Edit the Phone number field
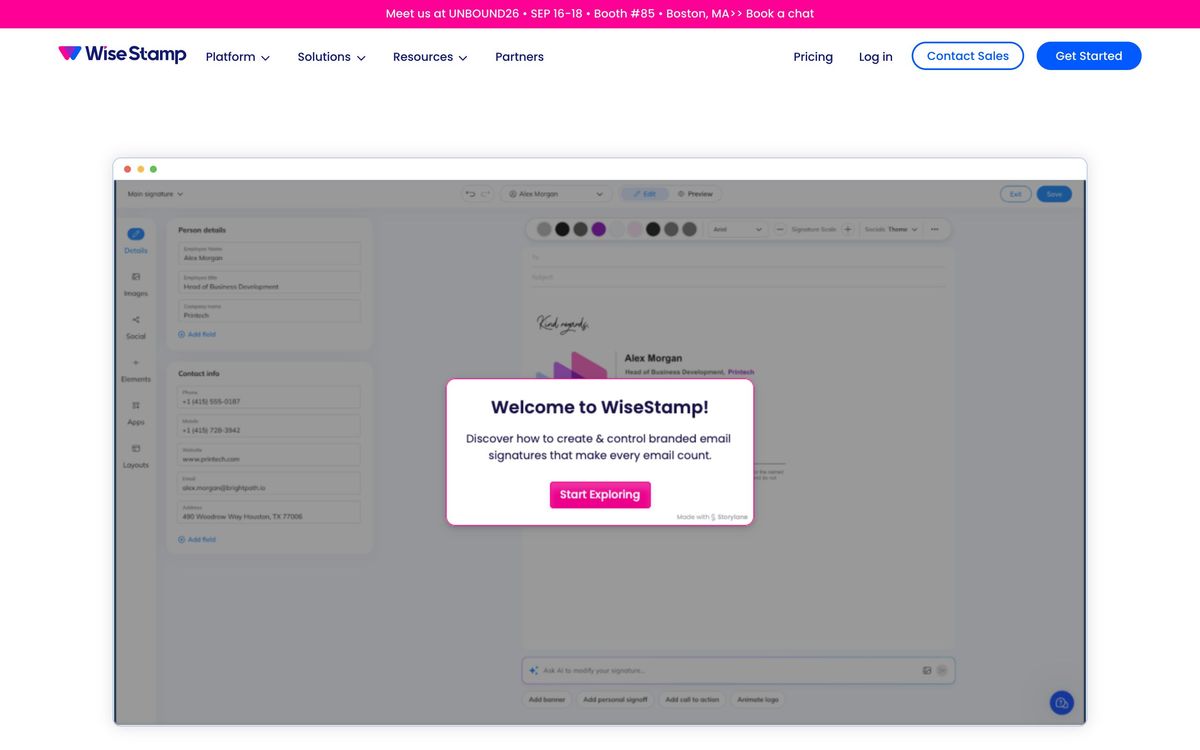 click(x=269, y=397)
